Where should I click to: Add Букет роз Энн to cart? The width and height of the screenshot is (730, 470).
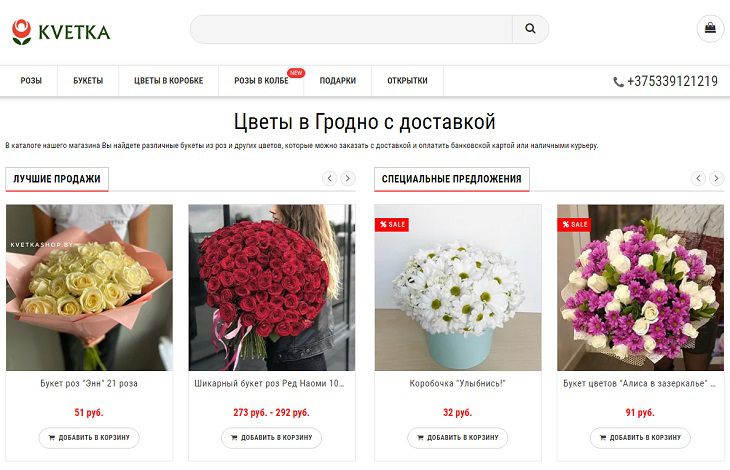pyautogui.click(x=89, y=438)
